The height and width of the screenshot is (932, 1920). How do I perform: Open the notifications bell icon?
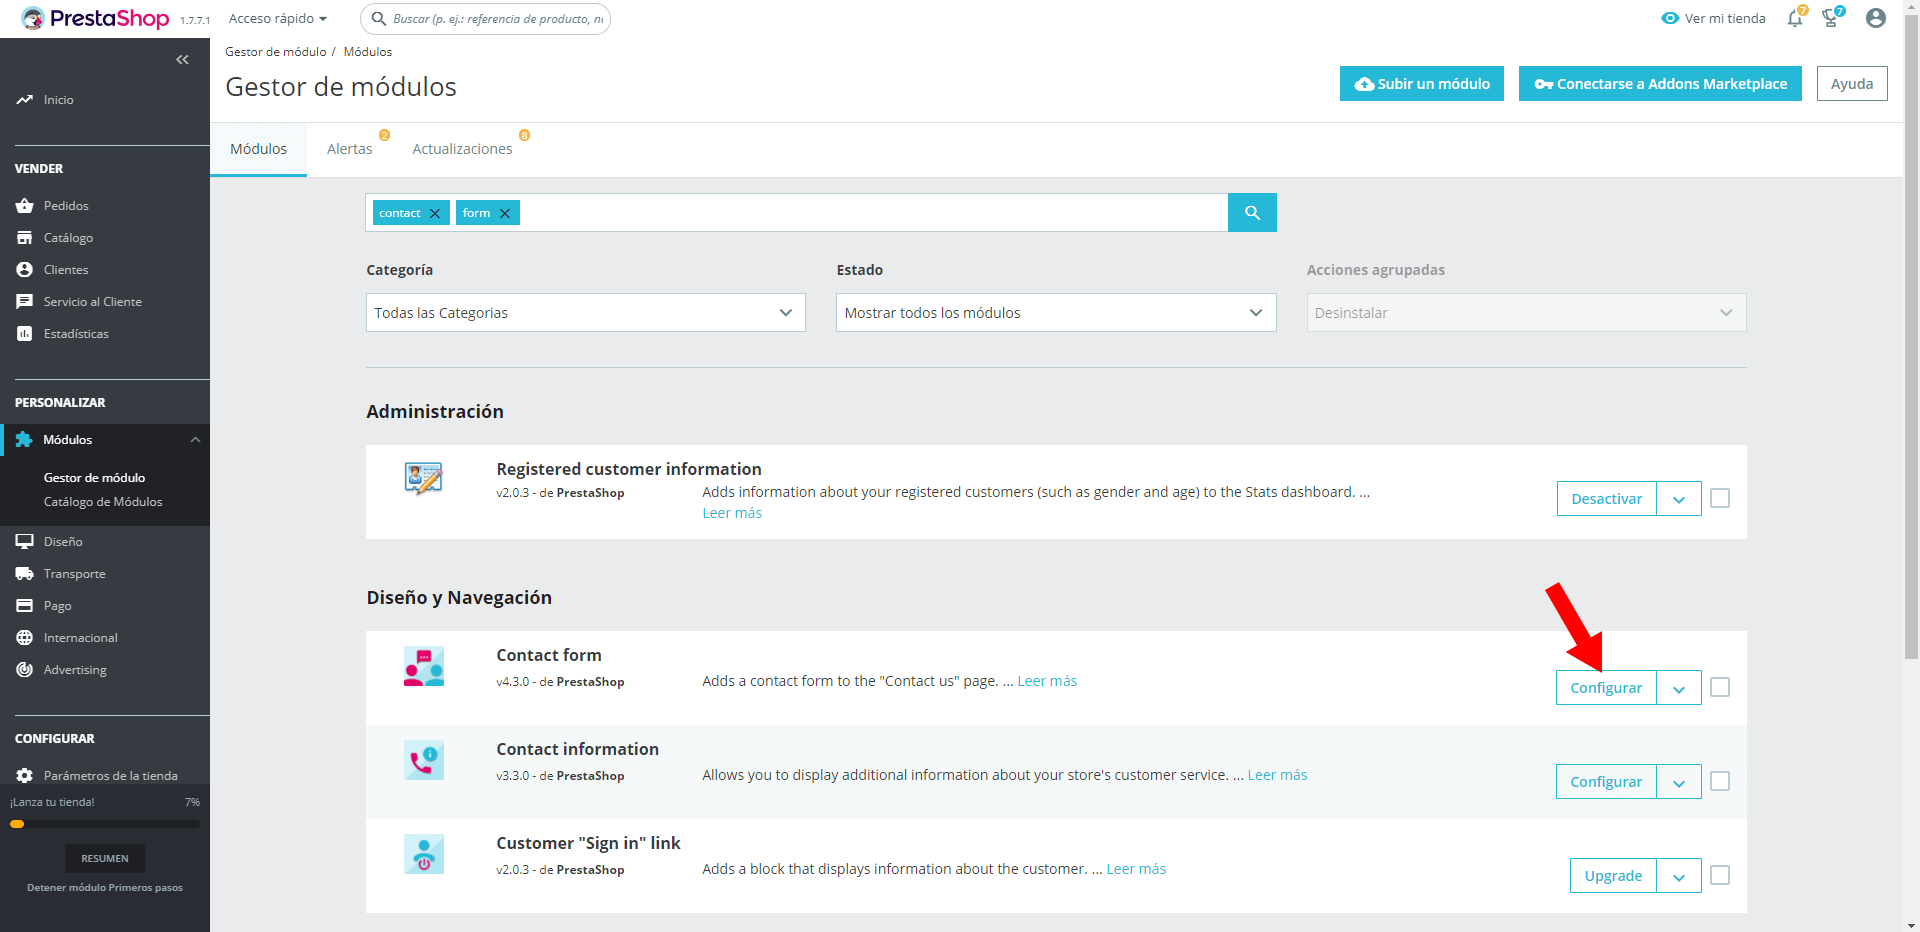[x=1795, y=18]
